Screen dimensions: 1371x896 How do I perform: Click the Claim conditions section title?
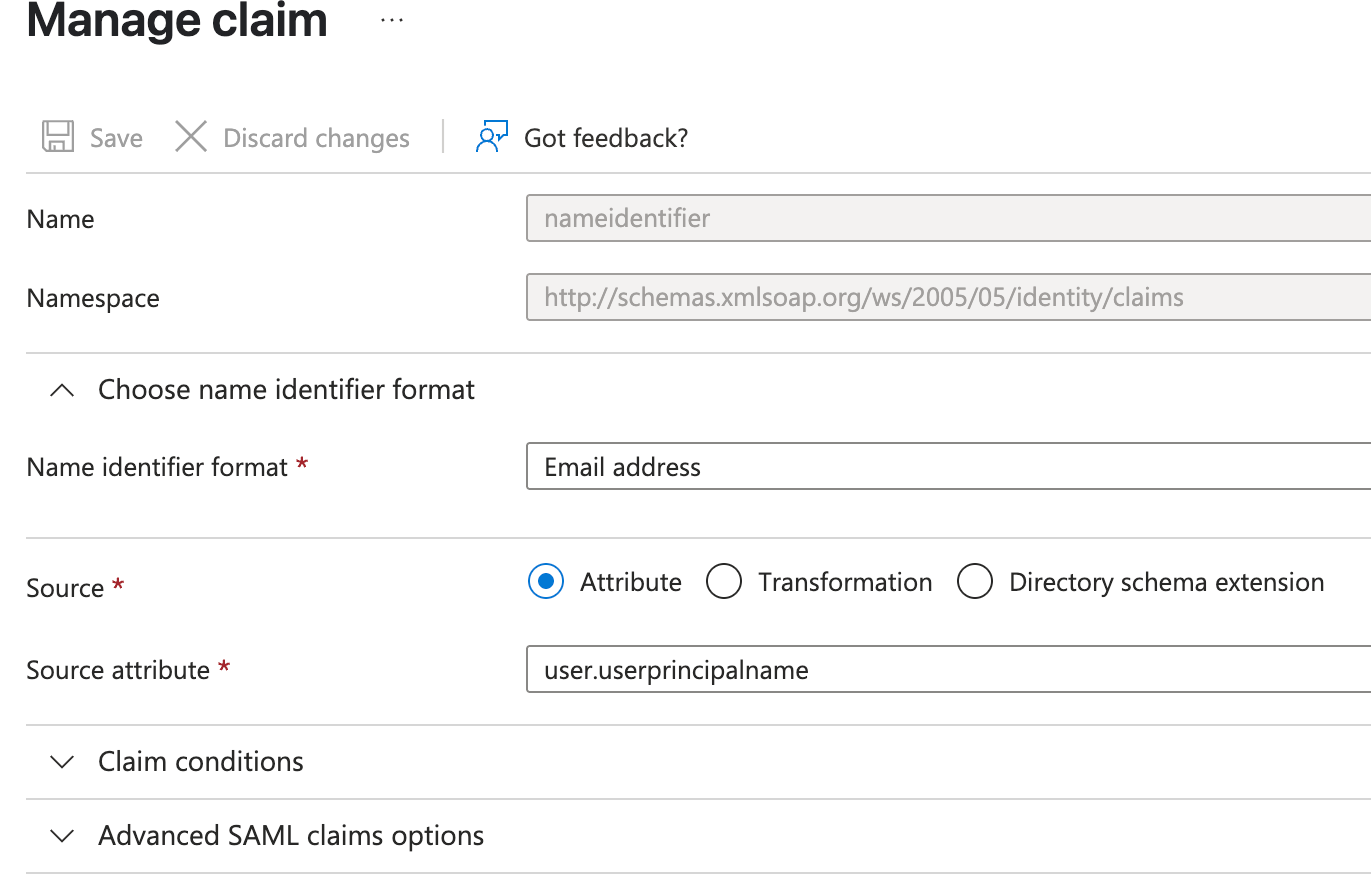click(x=200, y=762)
